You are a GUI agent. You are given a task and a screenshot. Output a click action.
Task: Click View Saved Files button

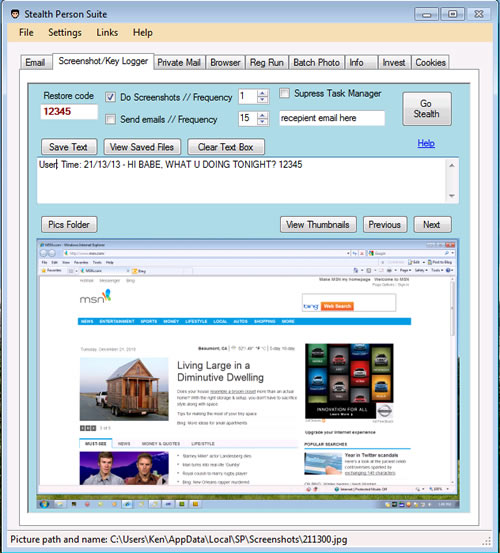(142, 147)
